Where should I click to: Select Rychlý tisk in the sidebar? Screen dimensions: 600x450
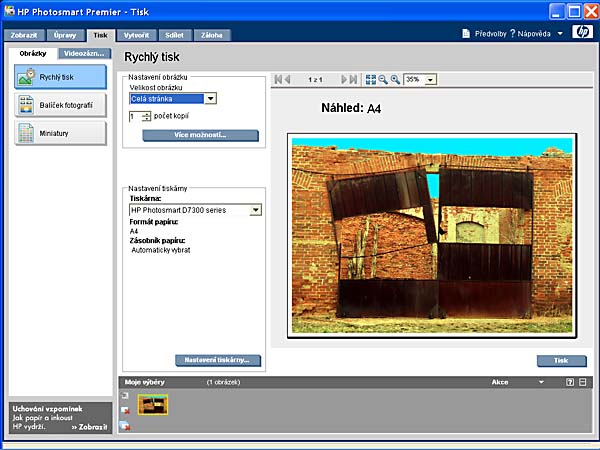click(x=60, y=76)
